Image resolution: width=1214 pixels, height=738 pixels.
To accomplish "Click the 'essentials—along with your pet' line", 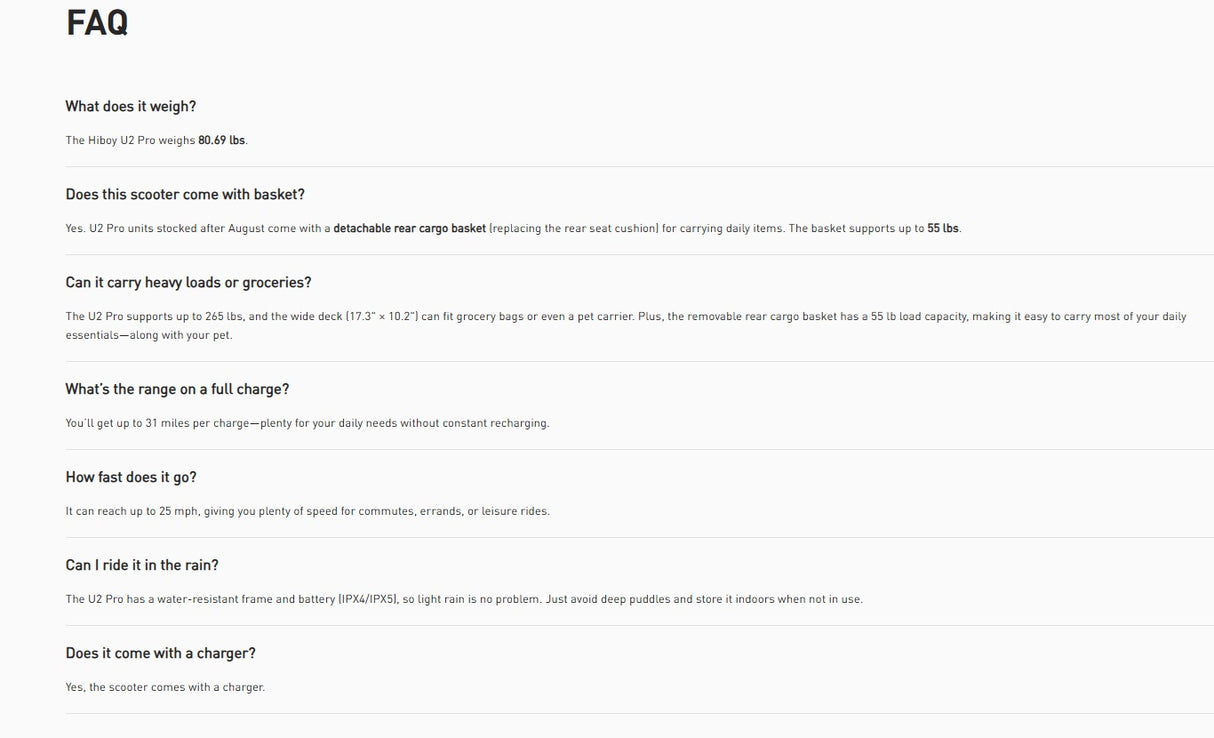I will point(149,335).
